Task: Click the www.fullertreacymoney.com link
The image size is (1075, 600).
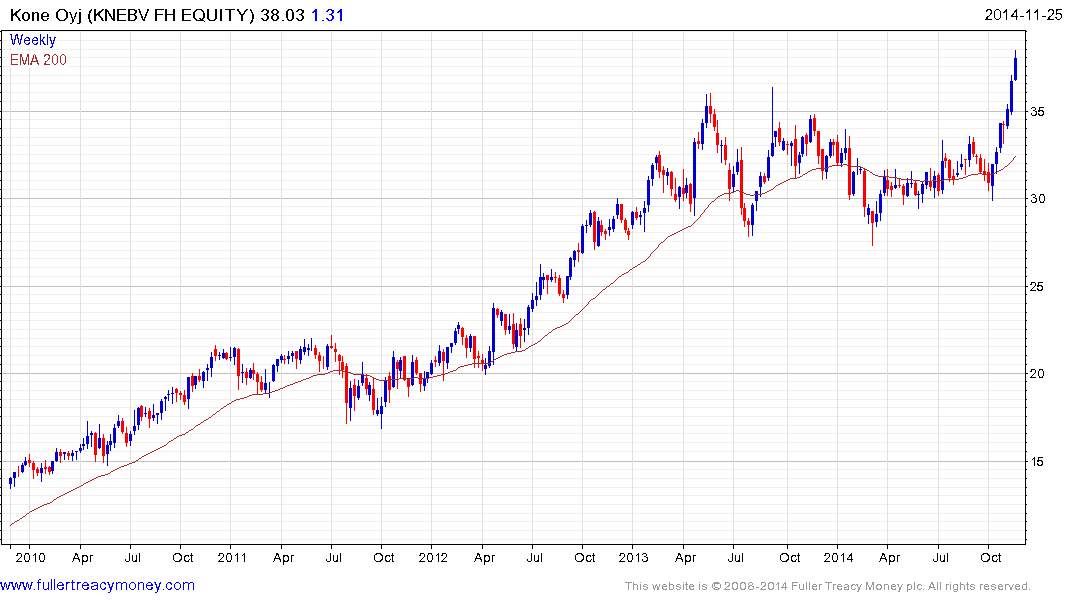Action: (x=98, y=585)
